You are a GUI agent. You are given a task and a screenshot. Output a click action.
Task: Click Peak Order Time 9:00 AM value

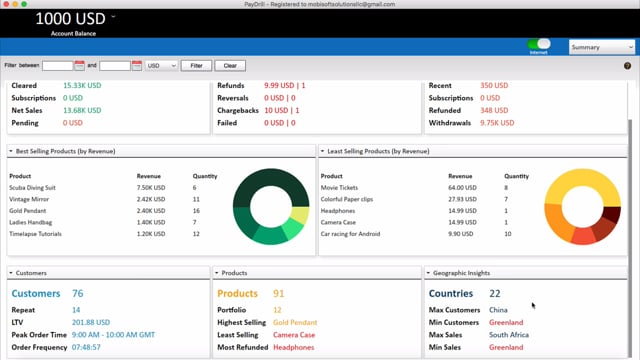tap(113, 335)
